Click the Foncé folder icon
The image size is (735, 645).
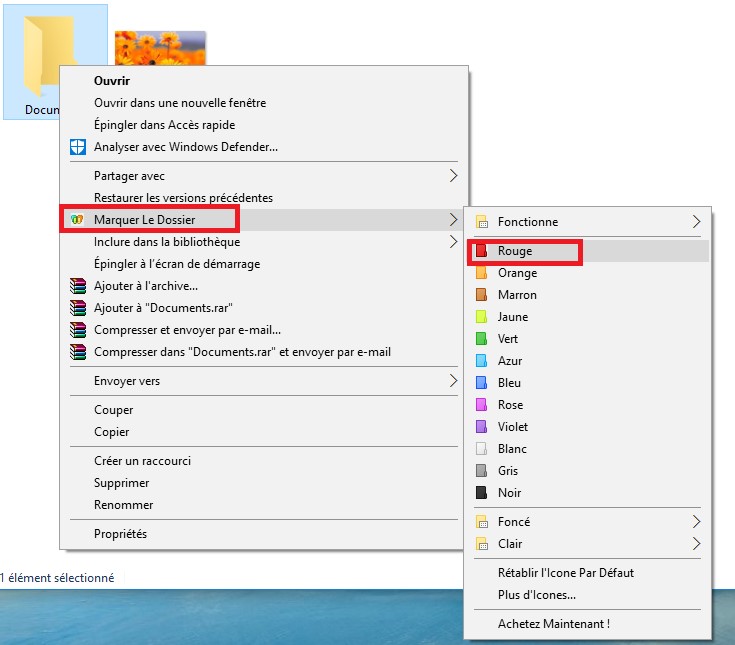point(481,522)
